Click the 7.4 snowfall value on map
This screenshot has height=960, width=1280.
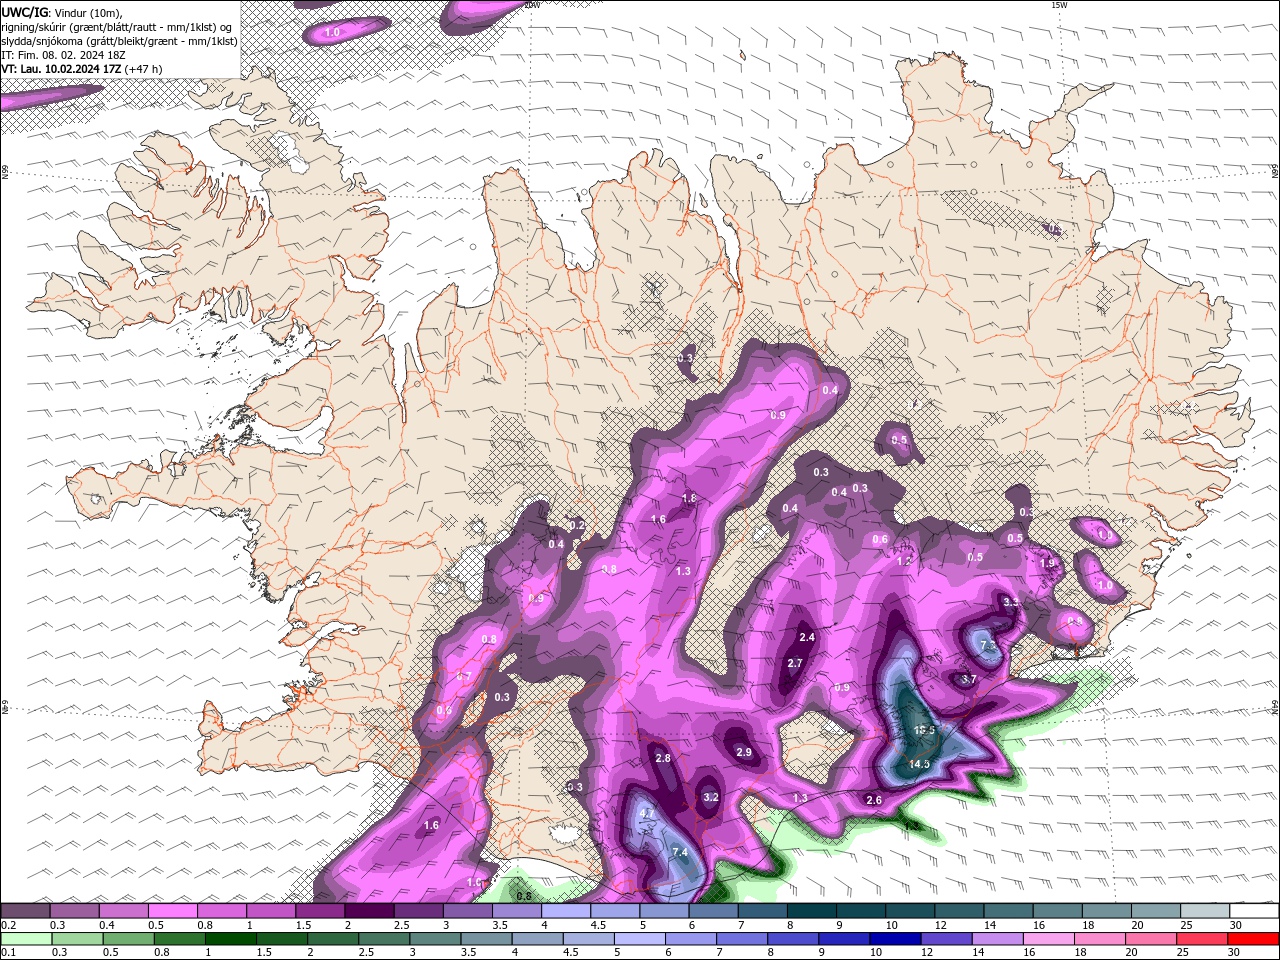click(680, 852)
